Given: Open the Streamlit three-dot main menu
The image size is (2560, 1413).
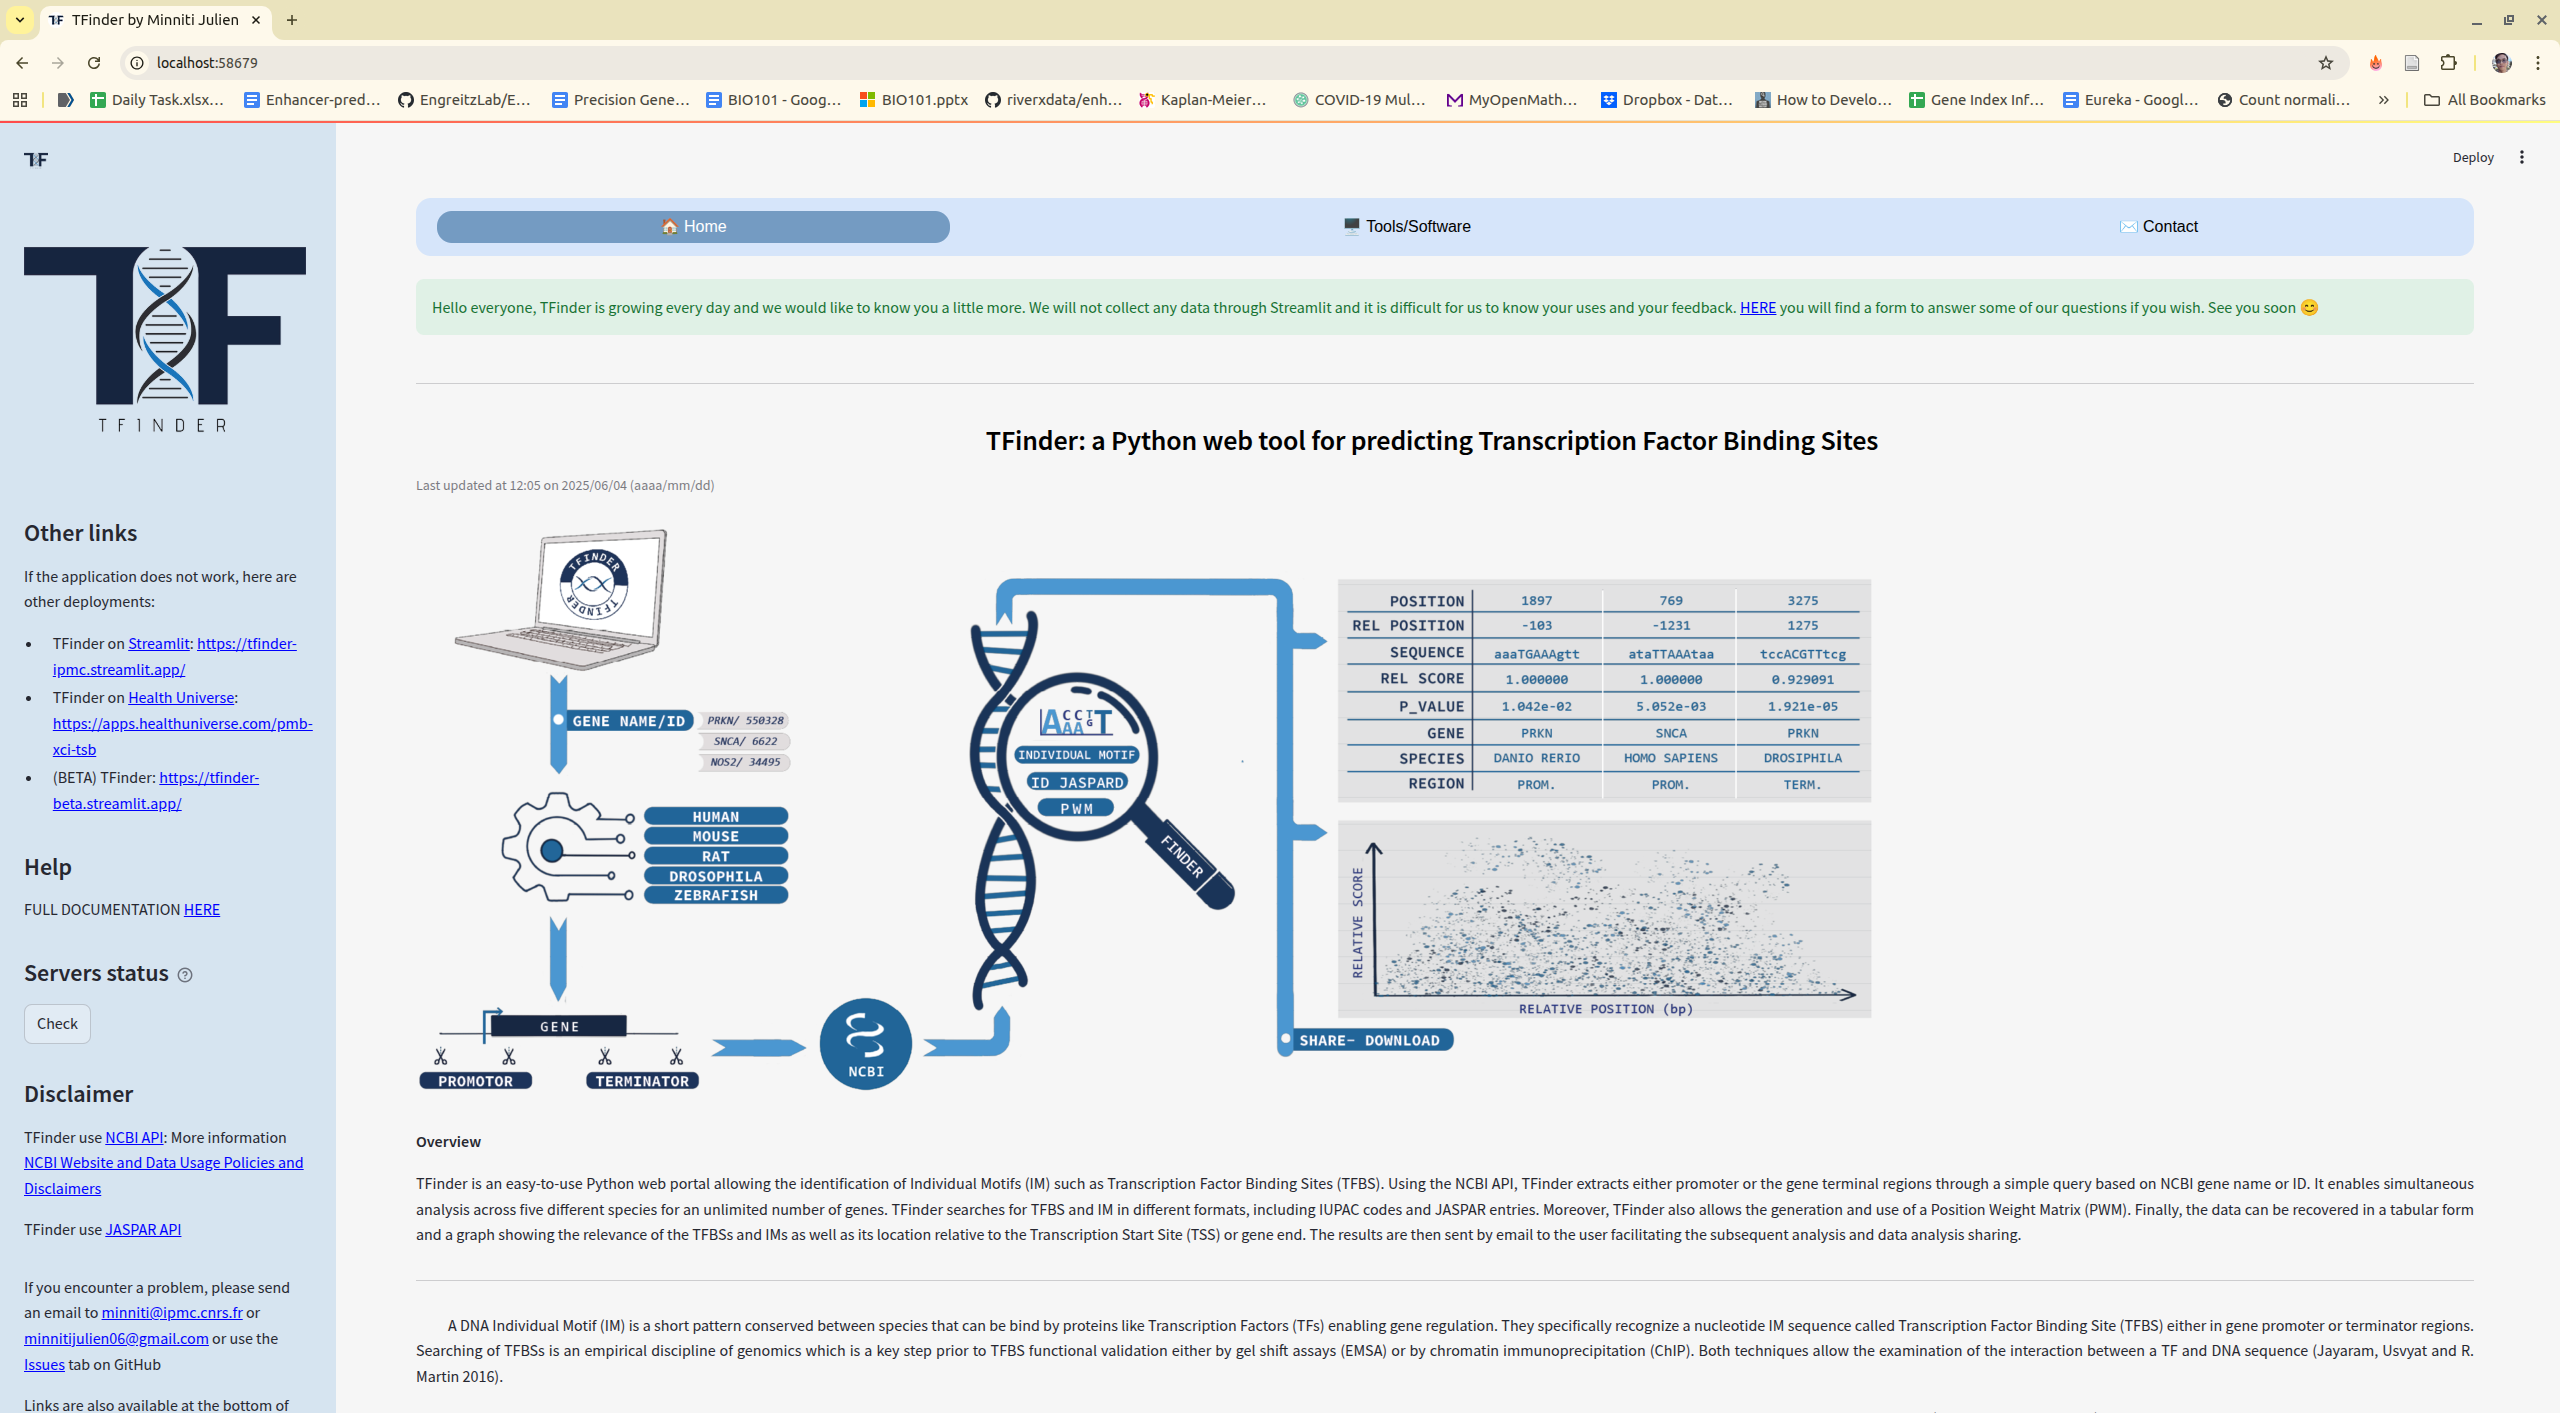Looking at the screenshot, I should click(2521, 157).
